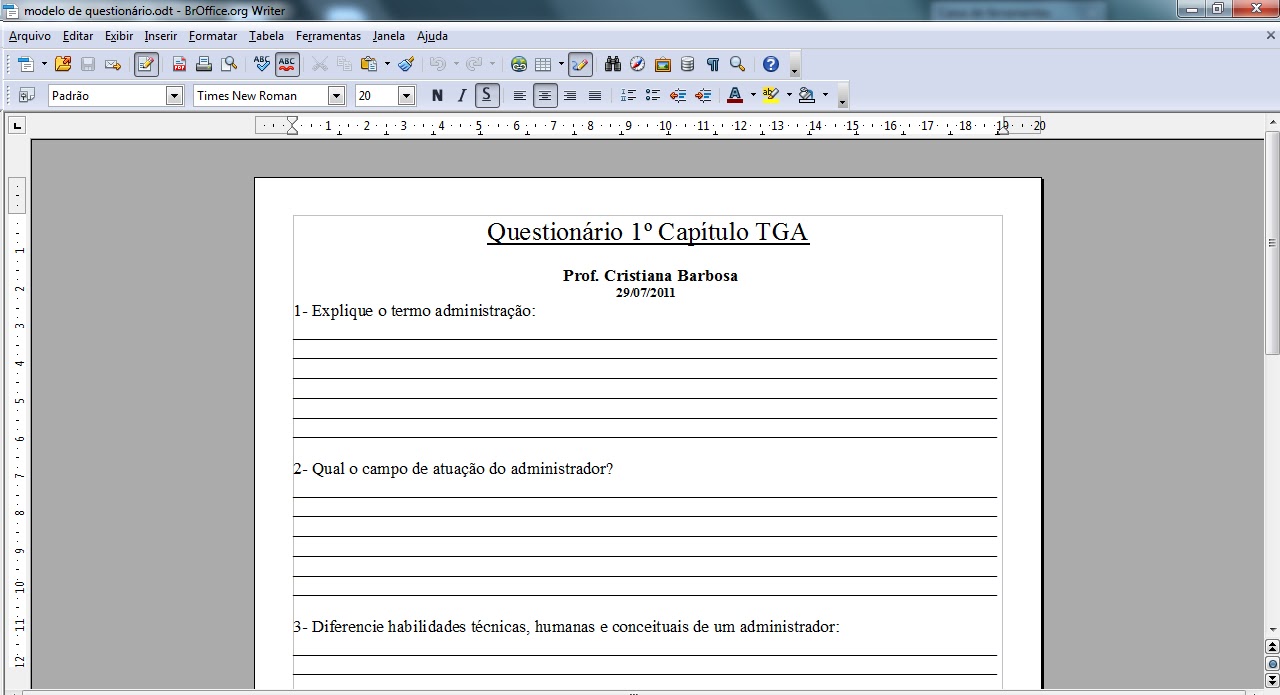Image resolution: width=1280 pixels, height=695 pixels.
Task: Open the Navigator
Action: point(636,63)
